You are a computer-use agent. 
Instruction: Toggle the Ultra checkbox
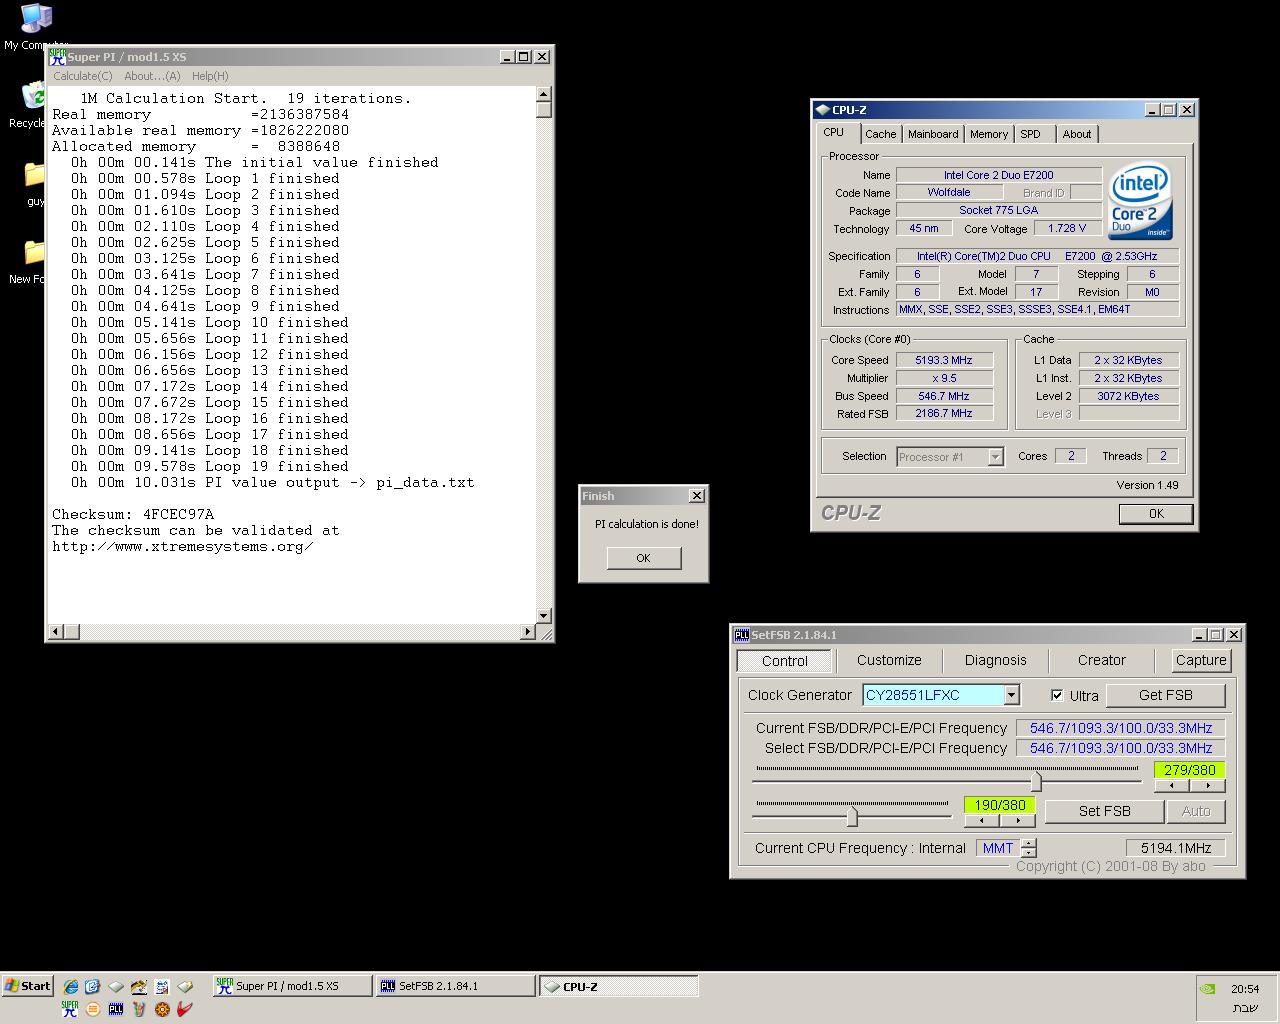tap(1057, 695)
